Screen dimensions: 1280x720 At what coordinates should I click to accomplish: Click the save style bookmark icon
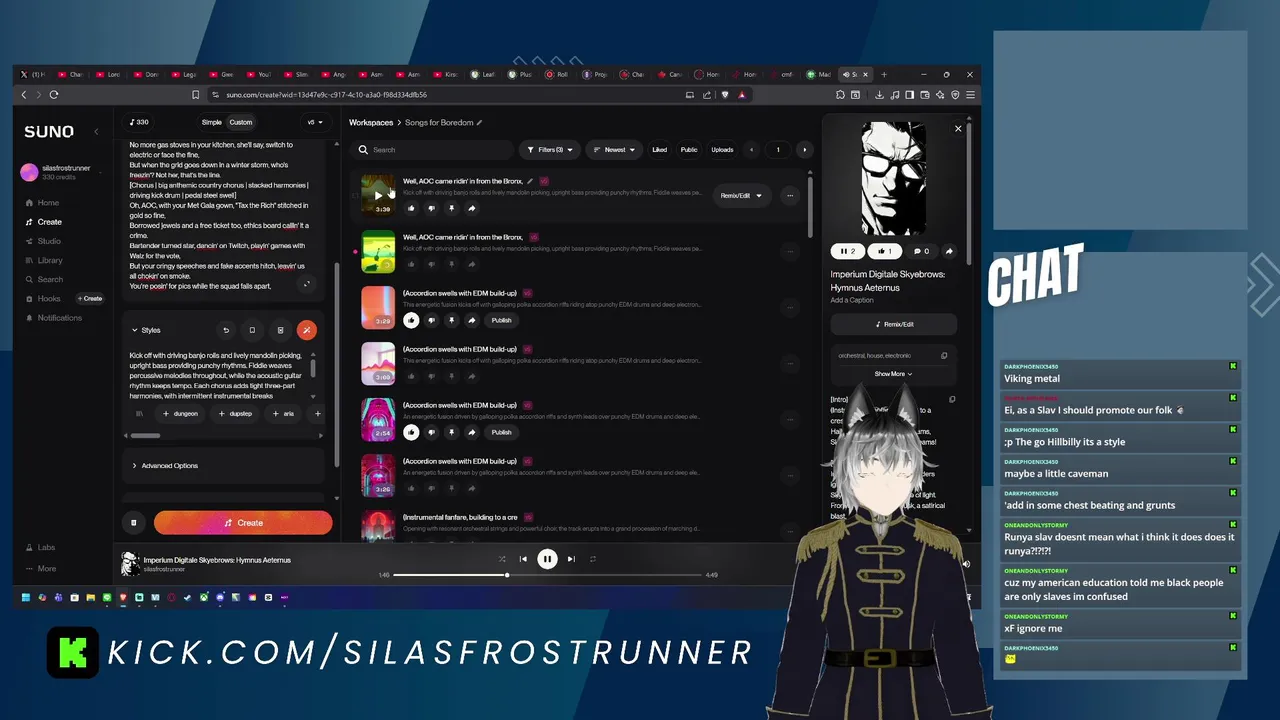point(252,330)
